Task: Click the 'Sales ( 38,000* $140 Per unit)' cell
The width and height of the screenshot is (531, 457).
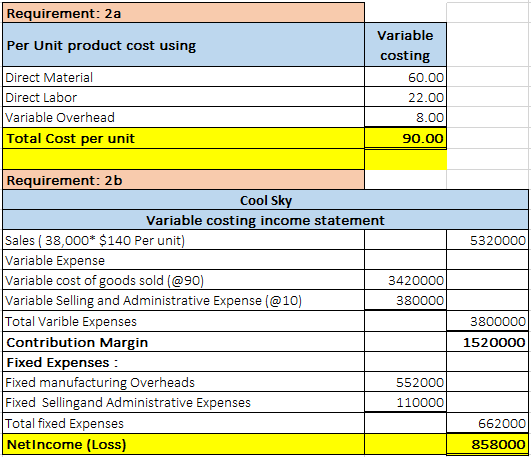Action: pos(184,240)
